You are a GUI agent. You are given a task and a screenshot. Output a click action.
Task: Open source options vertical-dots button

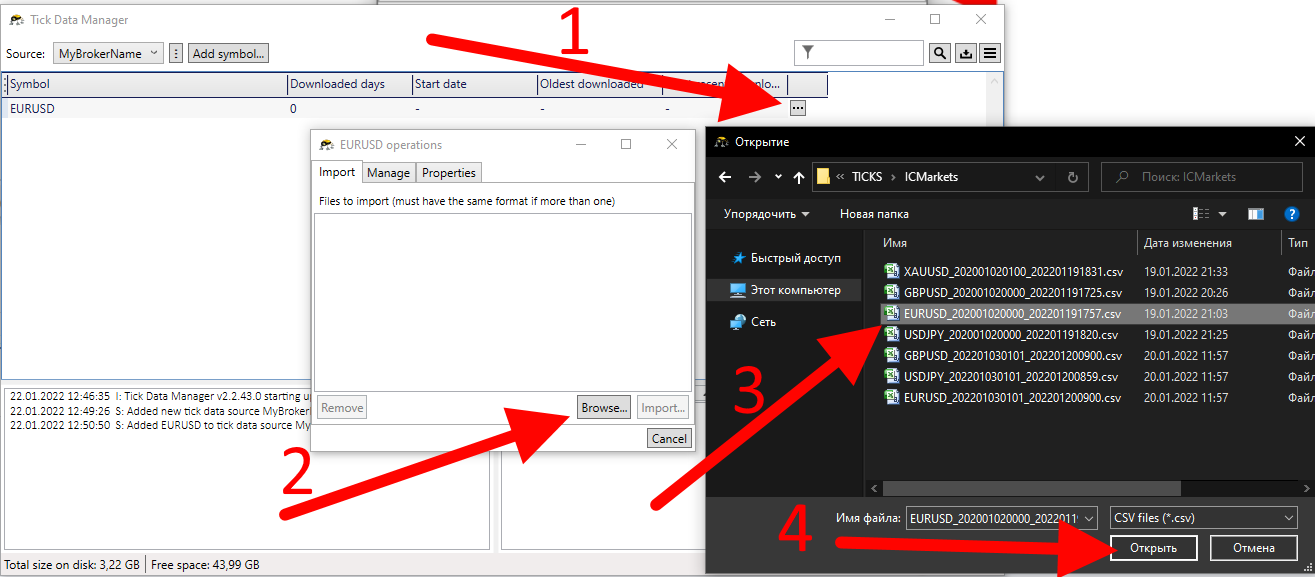click(176, 54)
